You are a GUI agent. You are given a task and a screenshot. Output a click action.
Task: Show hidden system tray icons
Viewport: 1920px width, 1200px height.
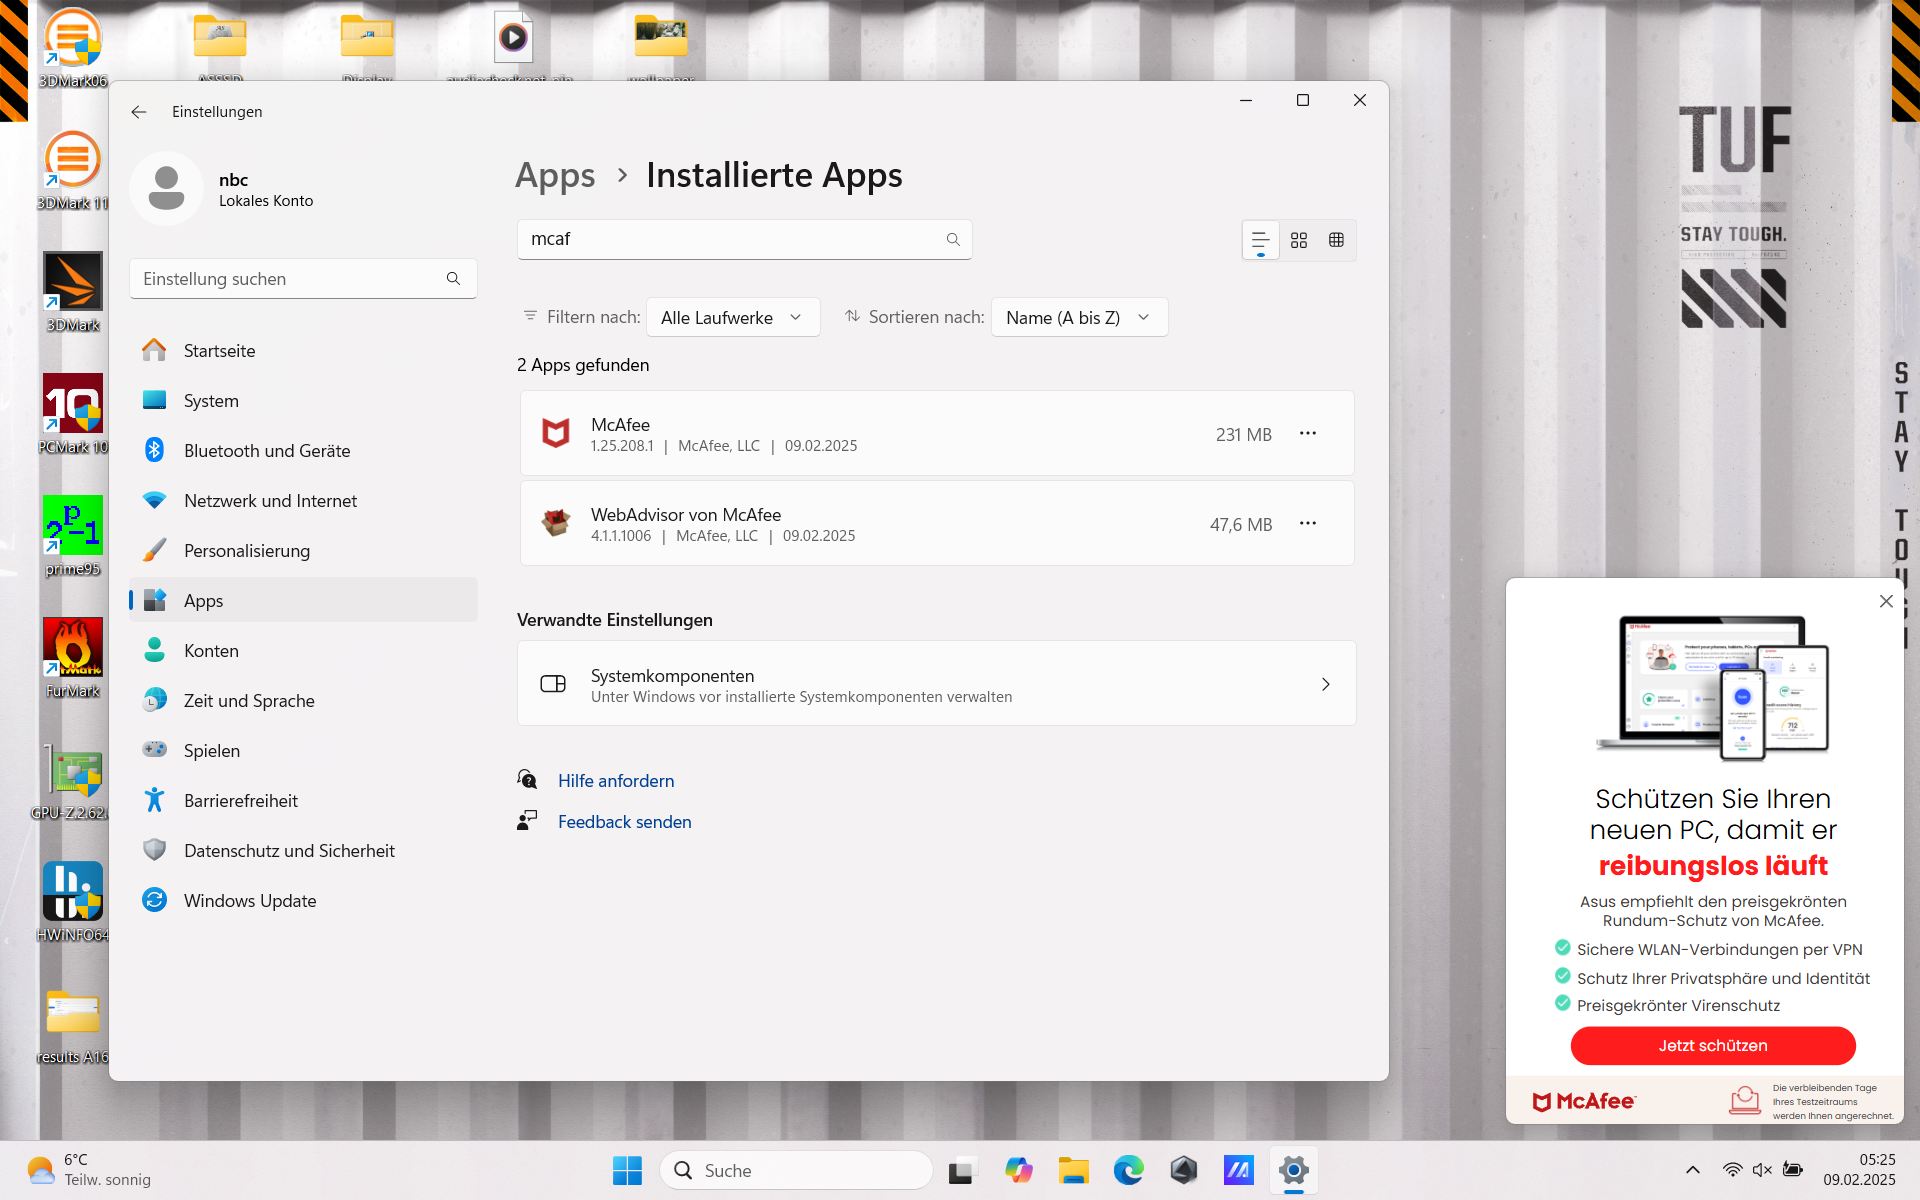pos(1692,1170)
